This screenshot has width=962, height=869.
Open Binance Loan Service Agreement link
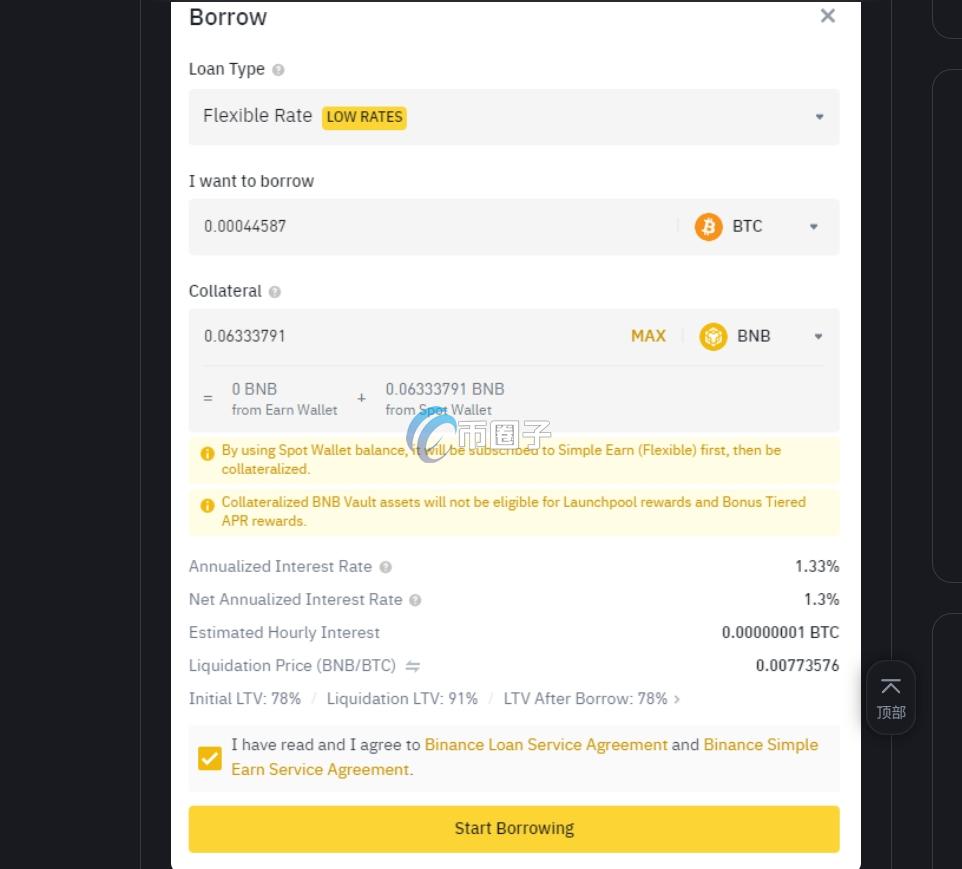coord(546,745)
